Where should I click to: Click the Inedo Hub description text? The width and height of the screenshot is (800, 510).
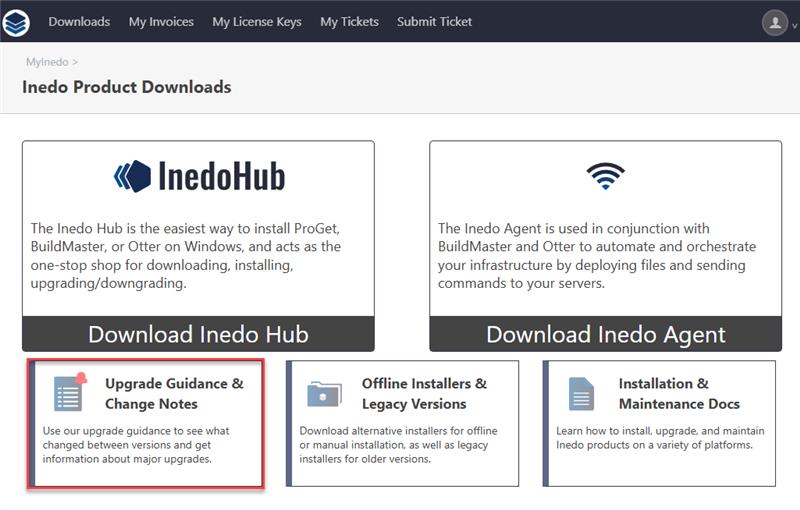point(186,256)
